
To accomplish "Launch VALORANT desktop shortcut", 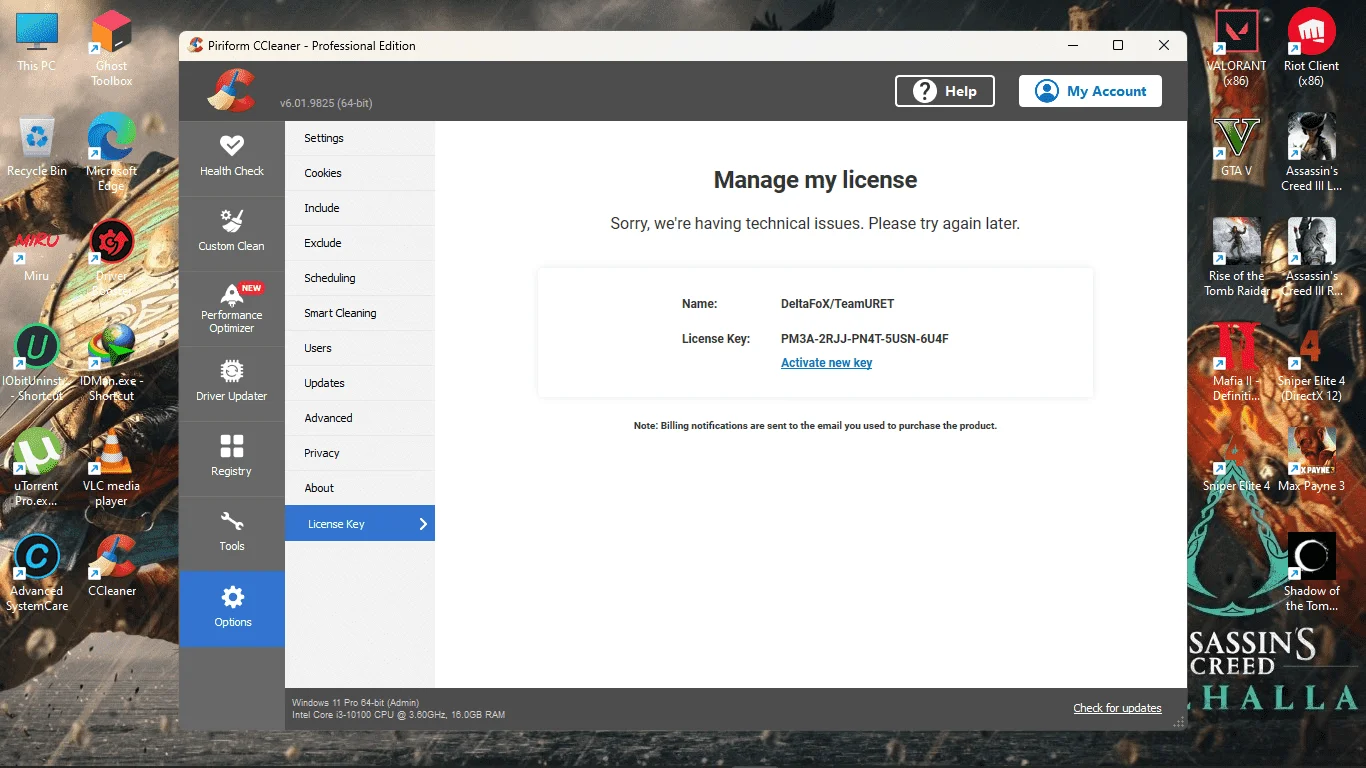I will [x=1237, y=48].
